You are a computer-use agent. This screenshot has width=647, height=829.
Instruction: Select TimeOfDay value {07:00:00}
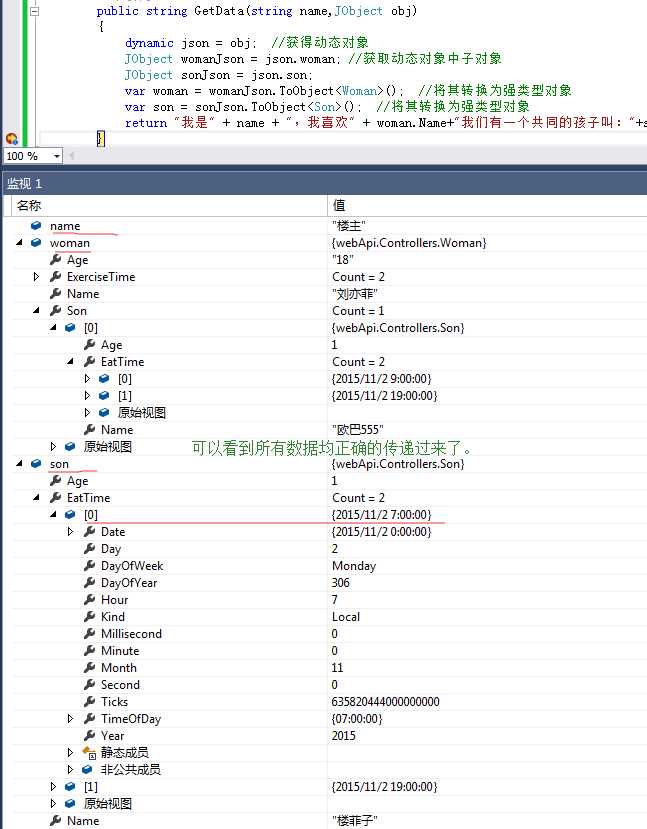coord(357,719)
